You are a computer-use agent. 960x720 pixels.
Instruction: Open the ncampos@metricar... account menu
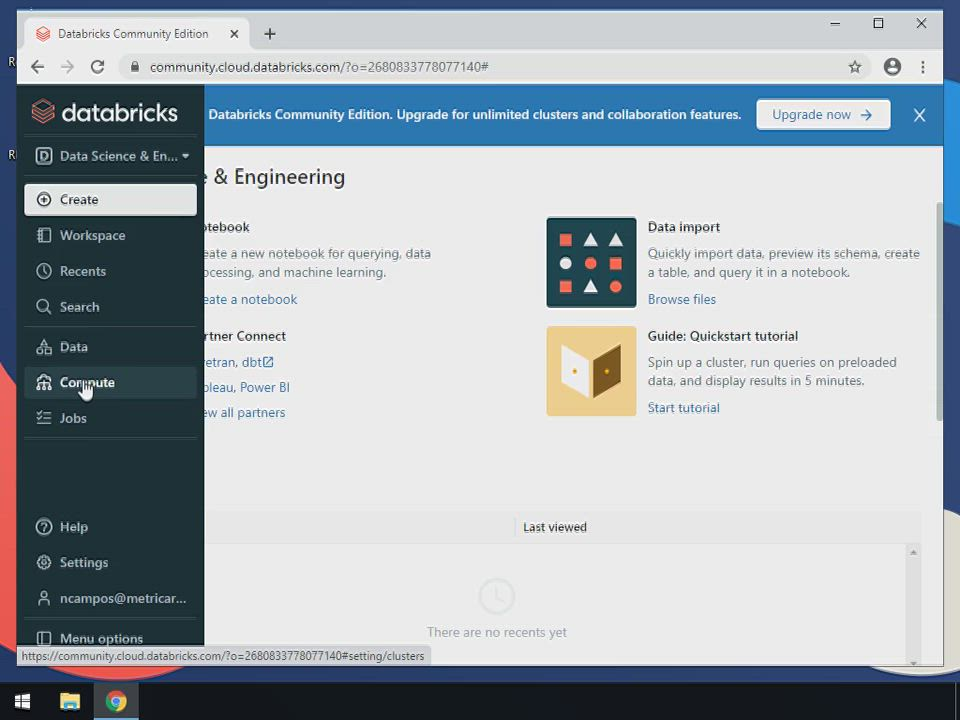click(111, 598)
